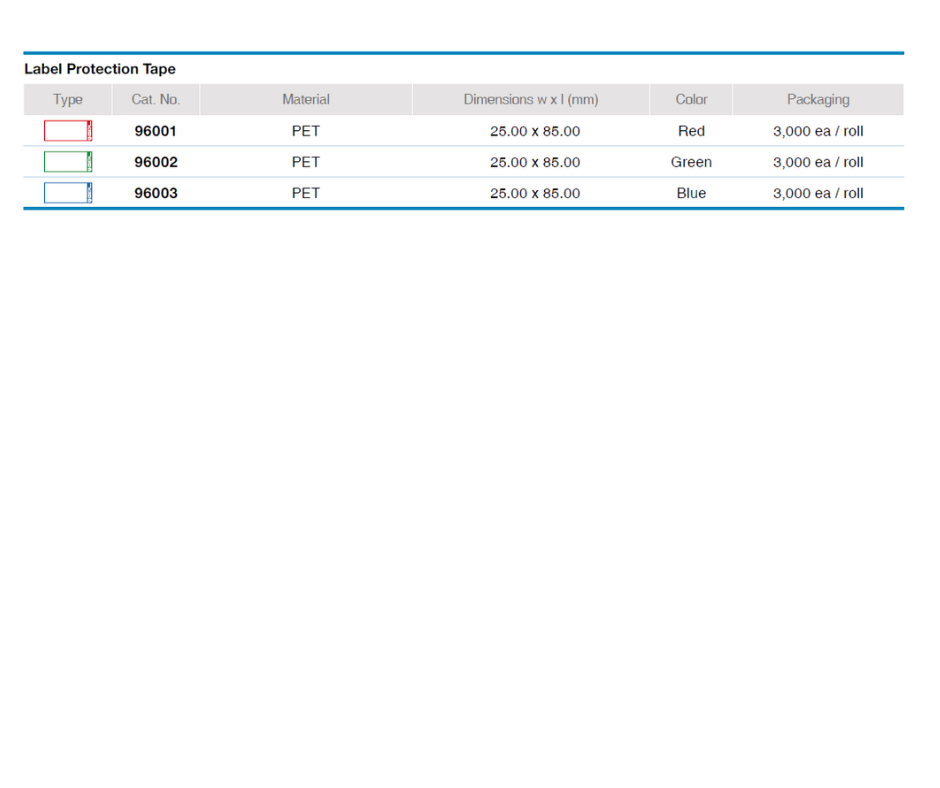
Task: Select the Label Protection Tape heading
Action: [100, 69]
